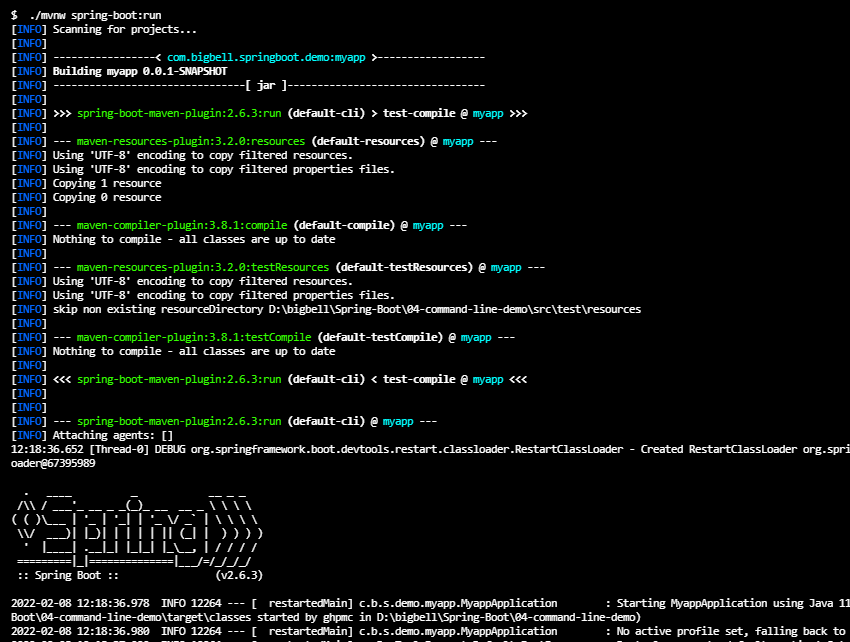Click ':: Spring Boot ::' banner label
This screenshot has height=642, width=850.
68,575
